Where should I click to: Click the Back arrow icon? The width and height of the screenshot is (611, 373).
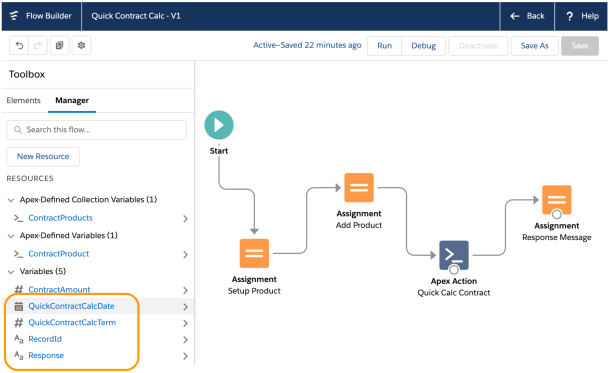point(515,16)
